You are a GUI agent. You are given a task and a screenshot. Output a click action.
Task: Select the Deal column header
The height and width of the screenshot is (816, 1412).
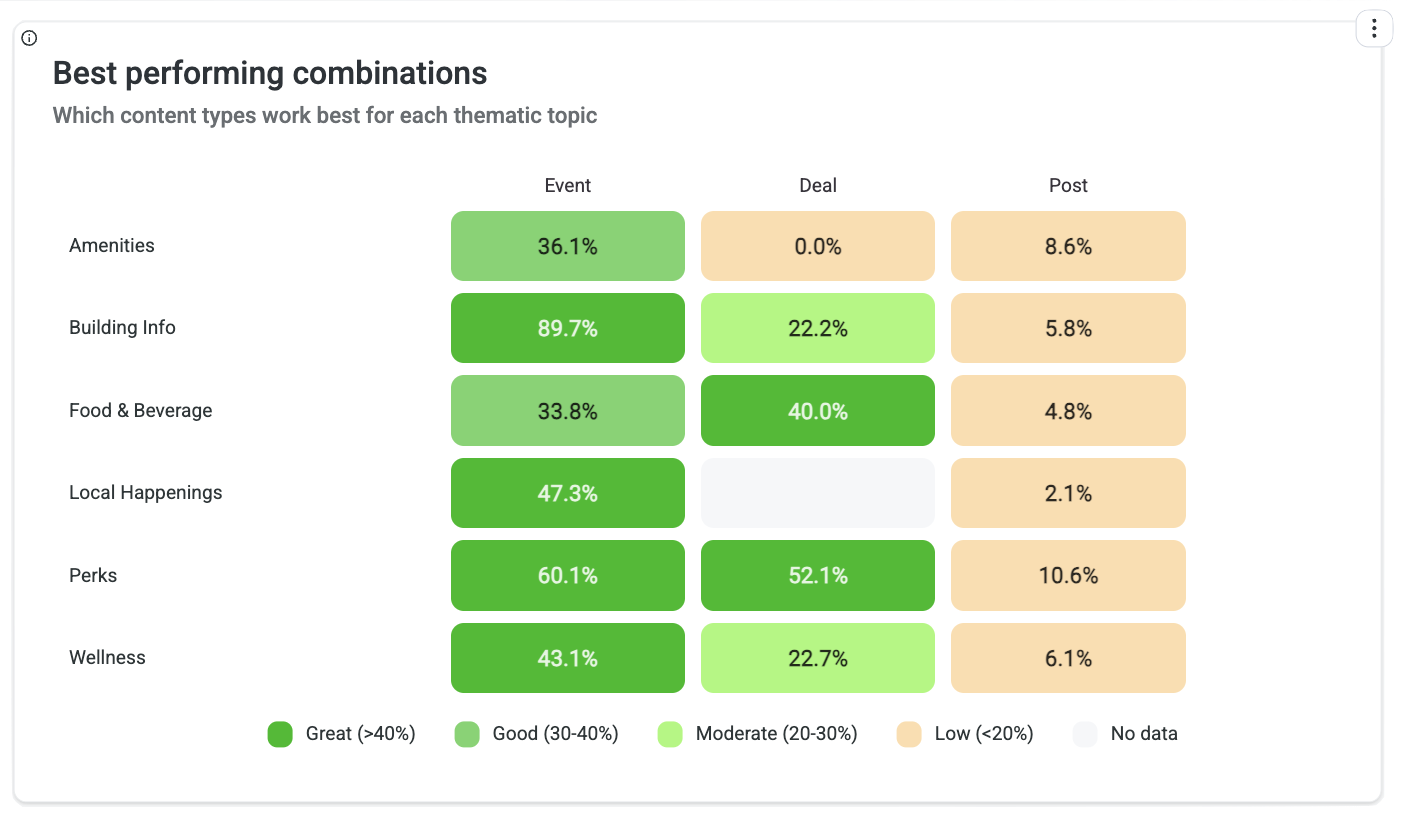click(x=818, y=186)
